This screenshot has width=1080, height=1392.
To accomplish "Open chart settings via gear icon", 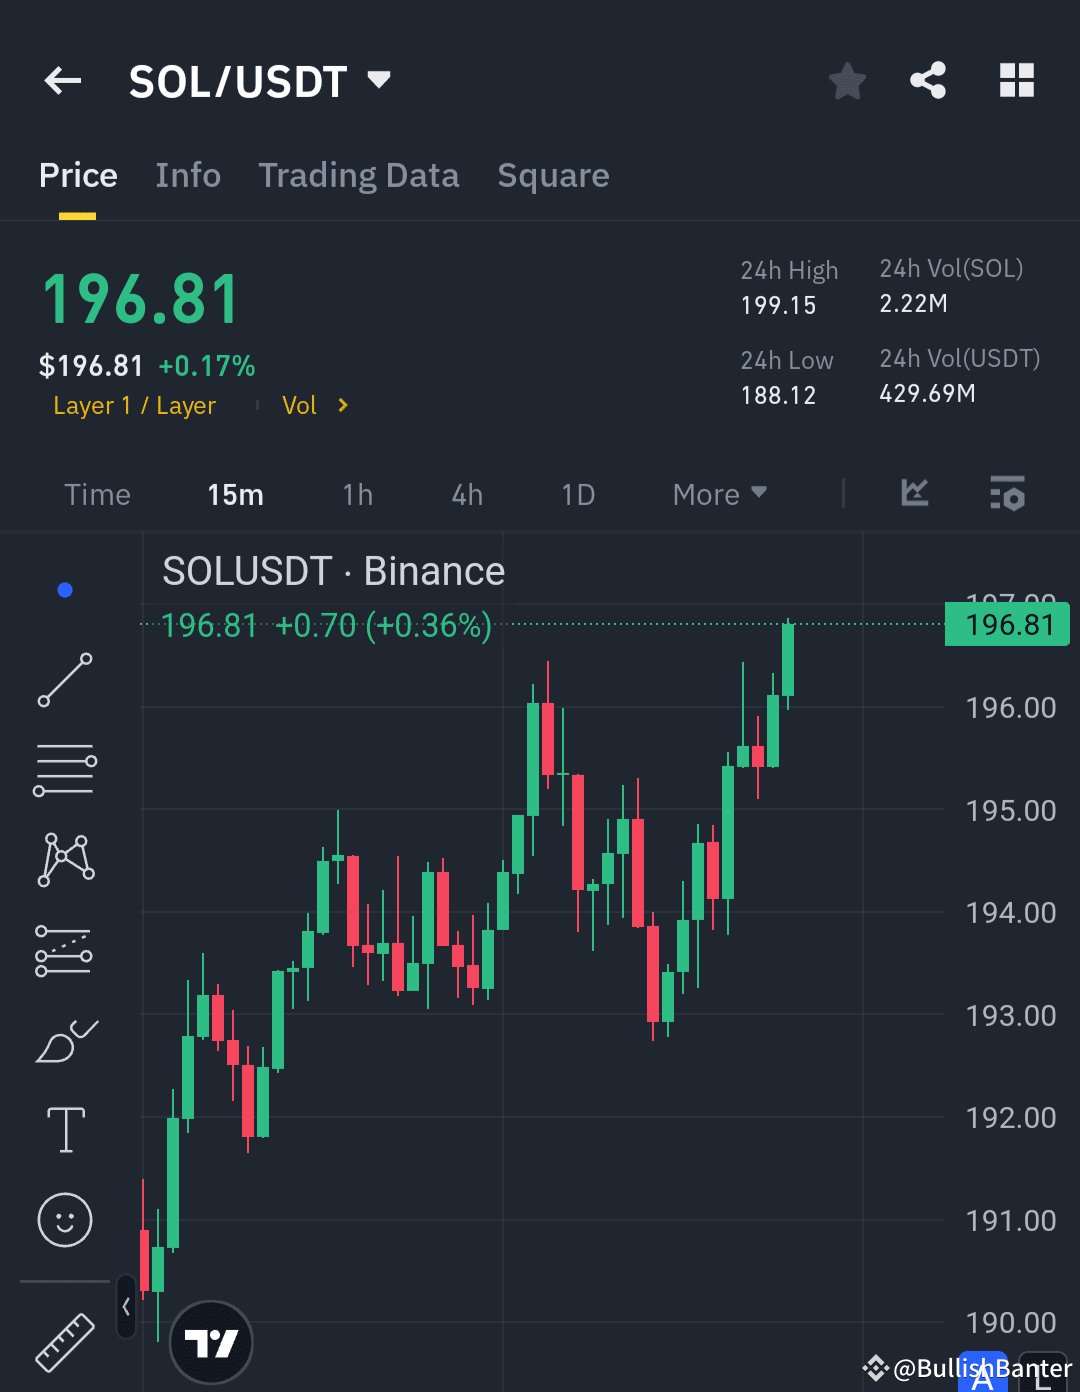I will [x=1007, y=493].
